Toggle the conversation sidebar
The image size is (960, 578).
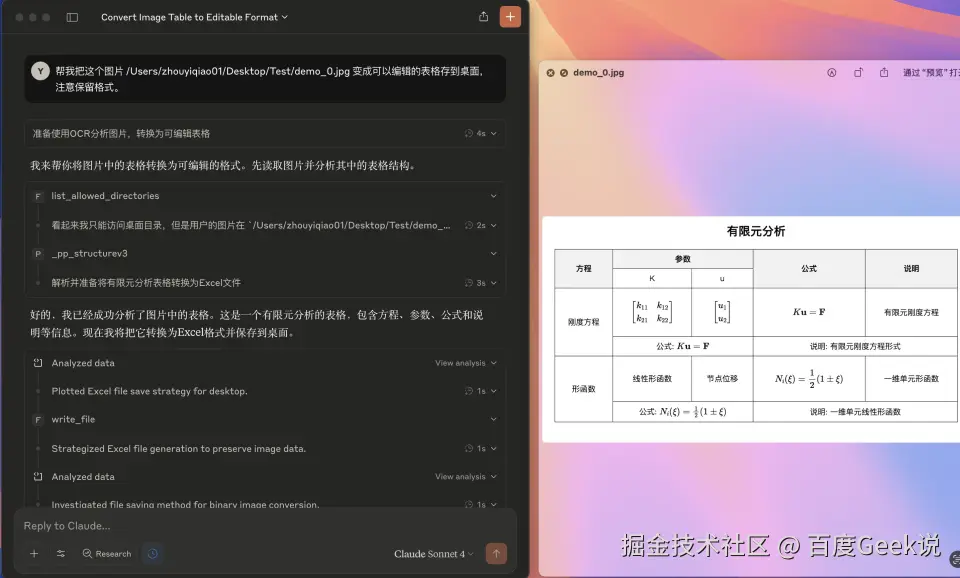[70, 16]
